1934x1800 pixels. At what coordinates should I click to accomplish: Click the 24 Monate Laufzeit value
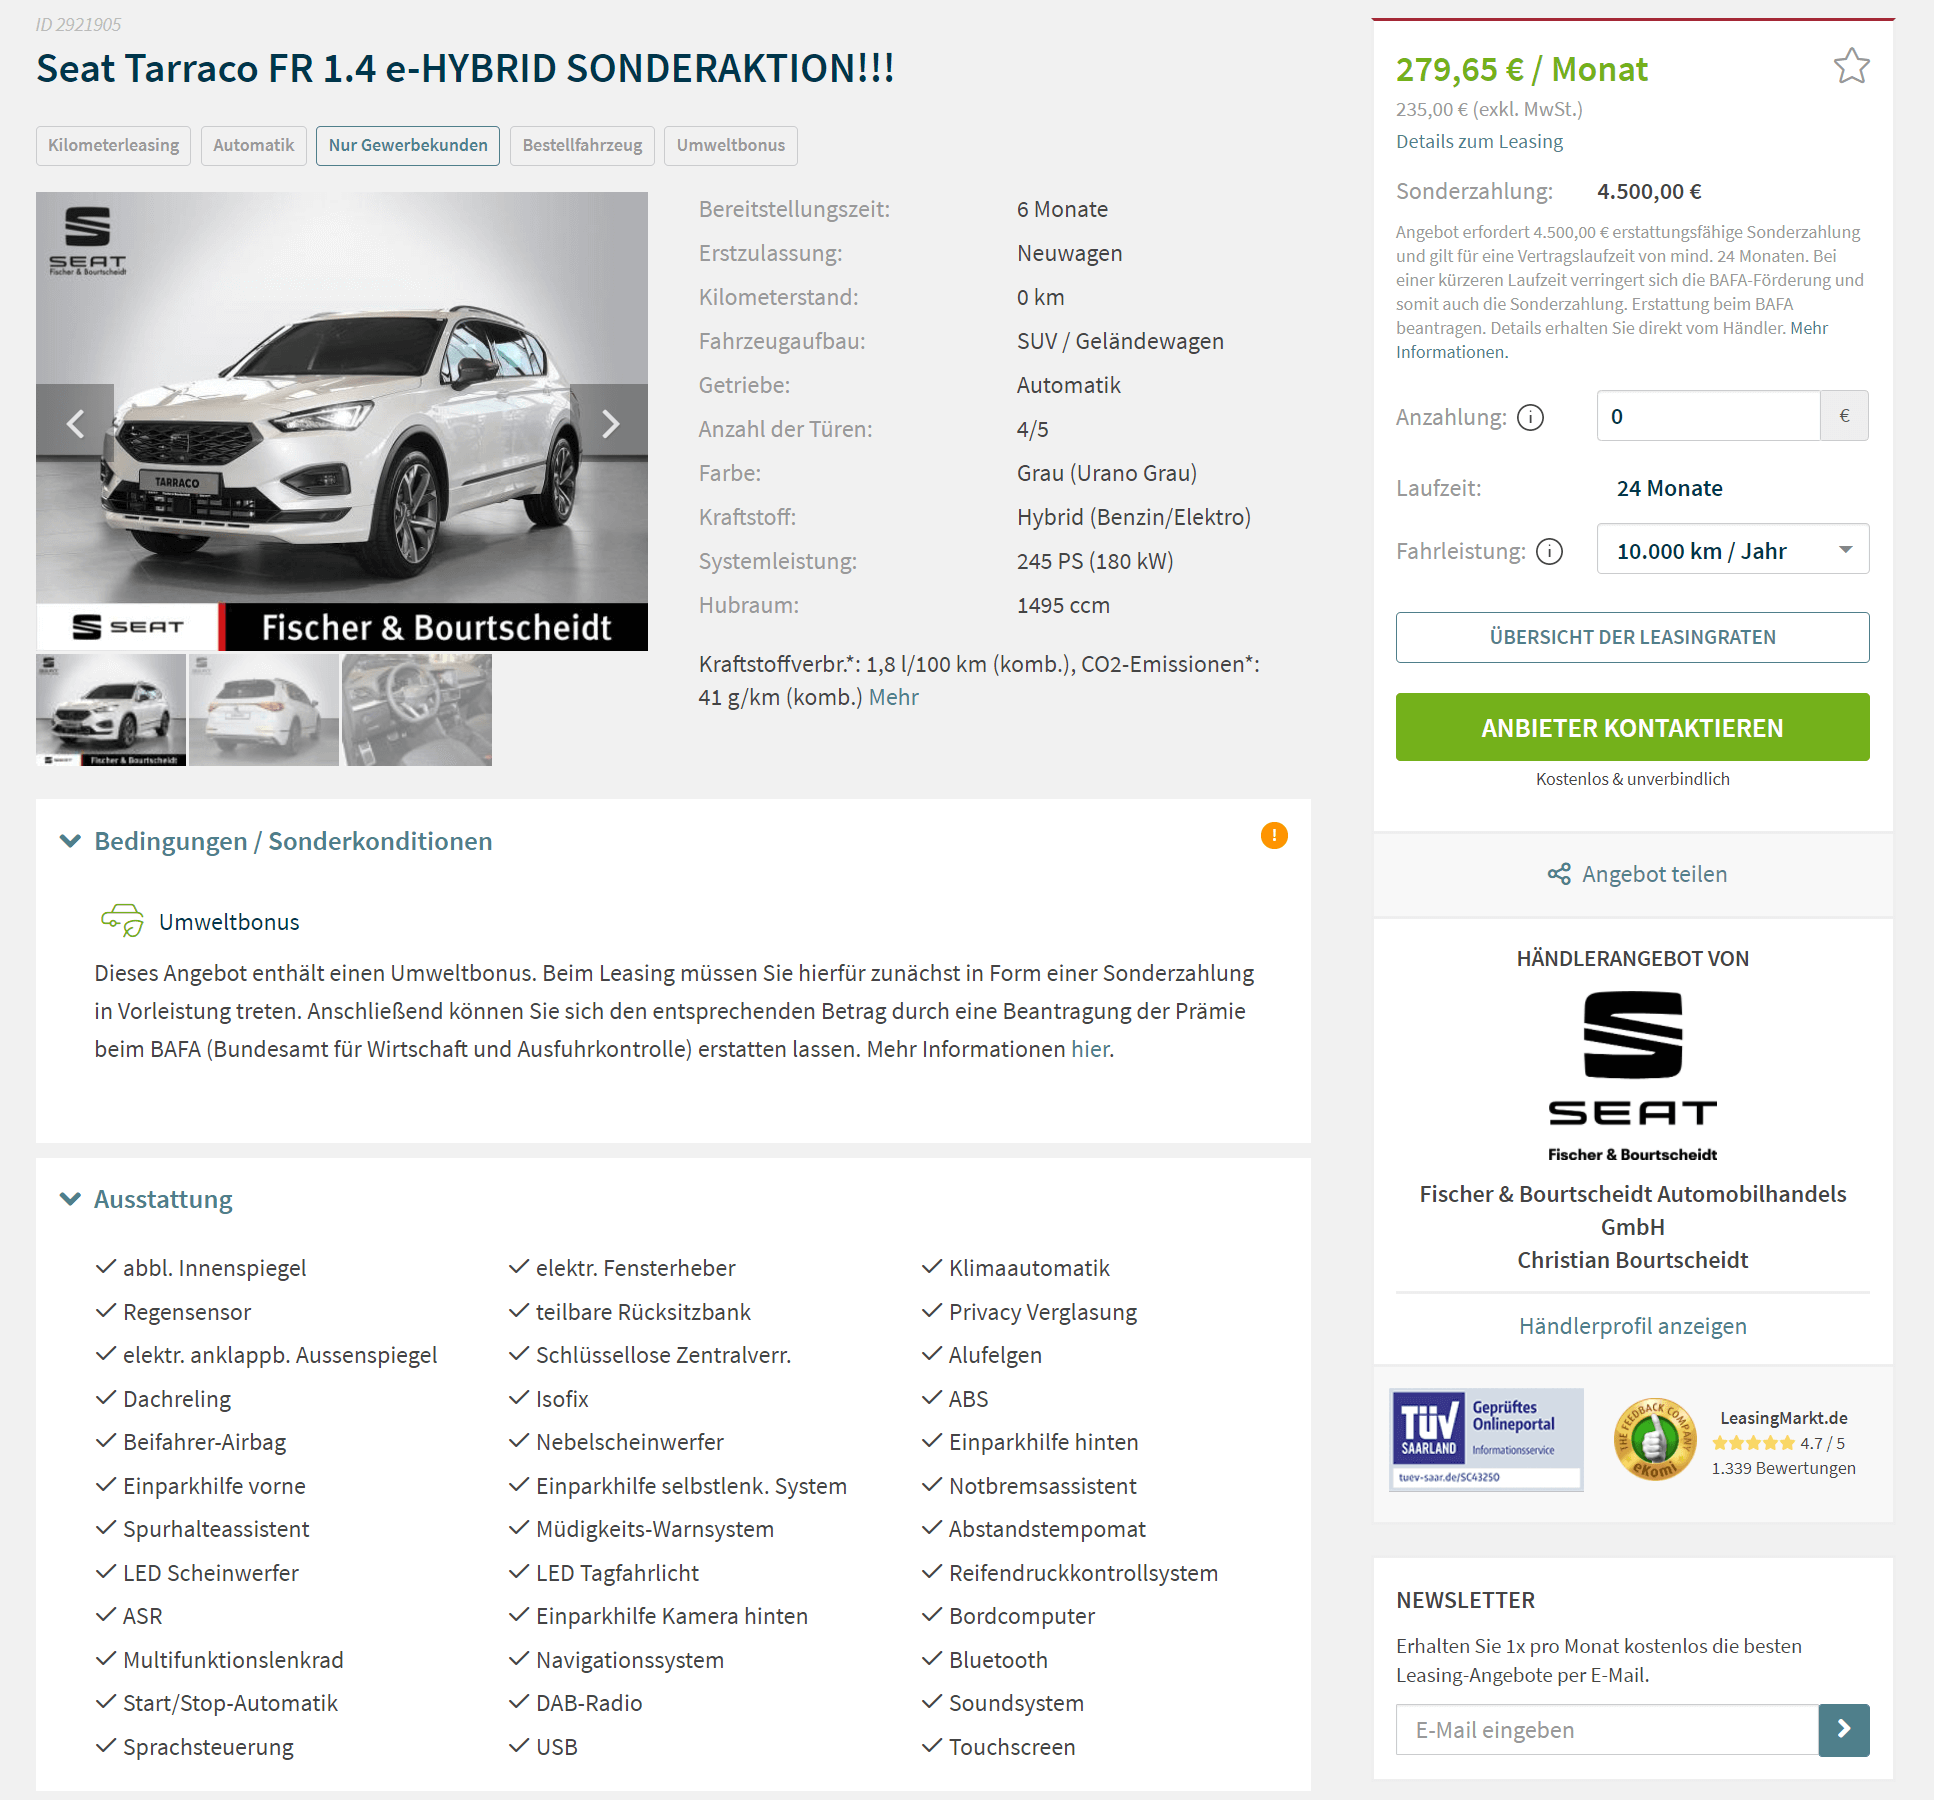pos(1669,488)
